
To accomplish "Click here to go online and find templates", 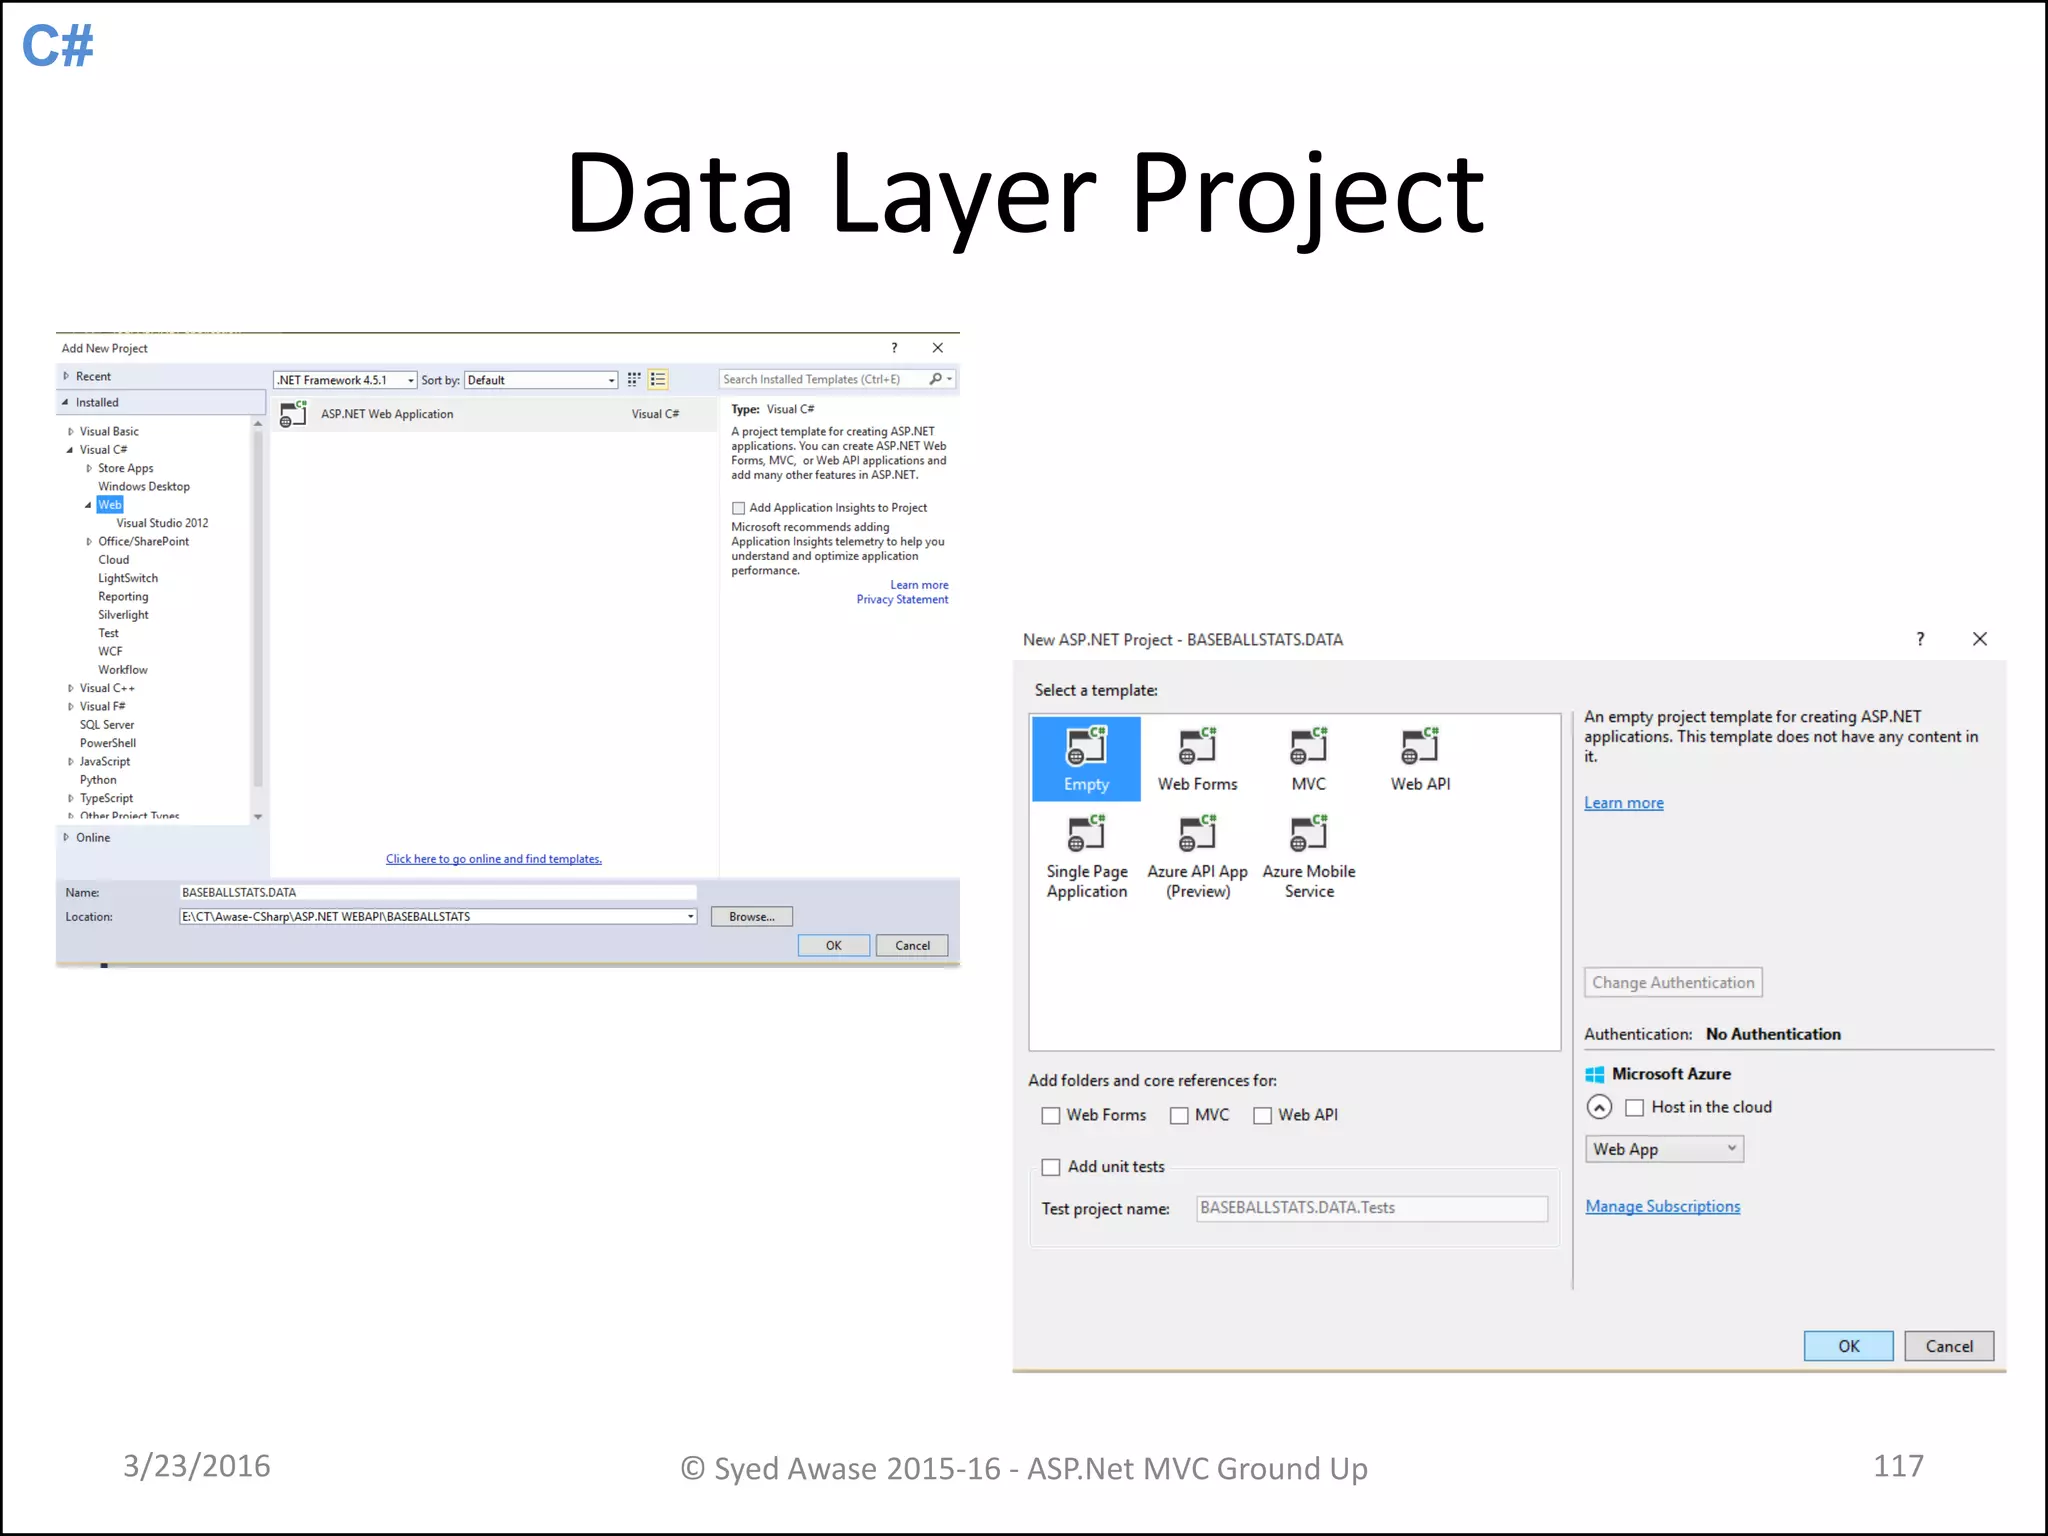I will (x=494, y=859).
